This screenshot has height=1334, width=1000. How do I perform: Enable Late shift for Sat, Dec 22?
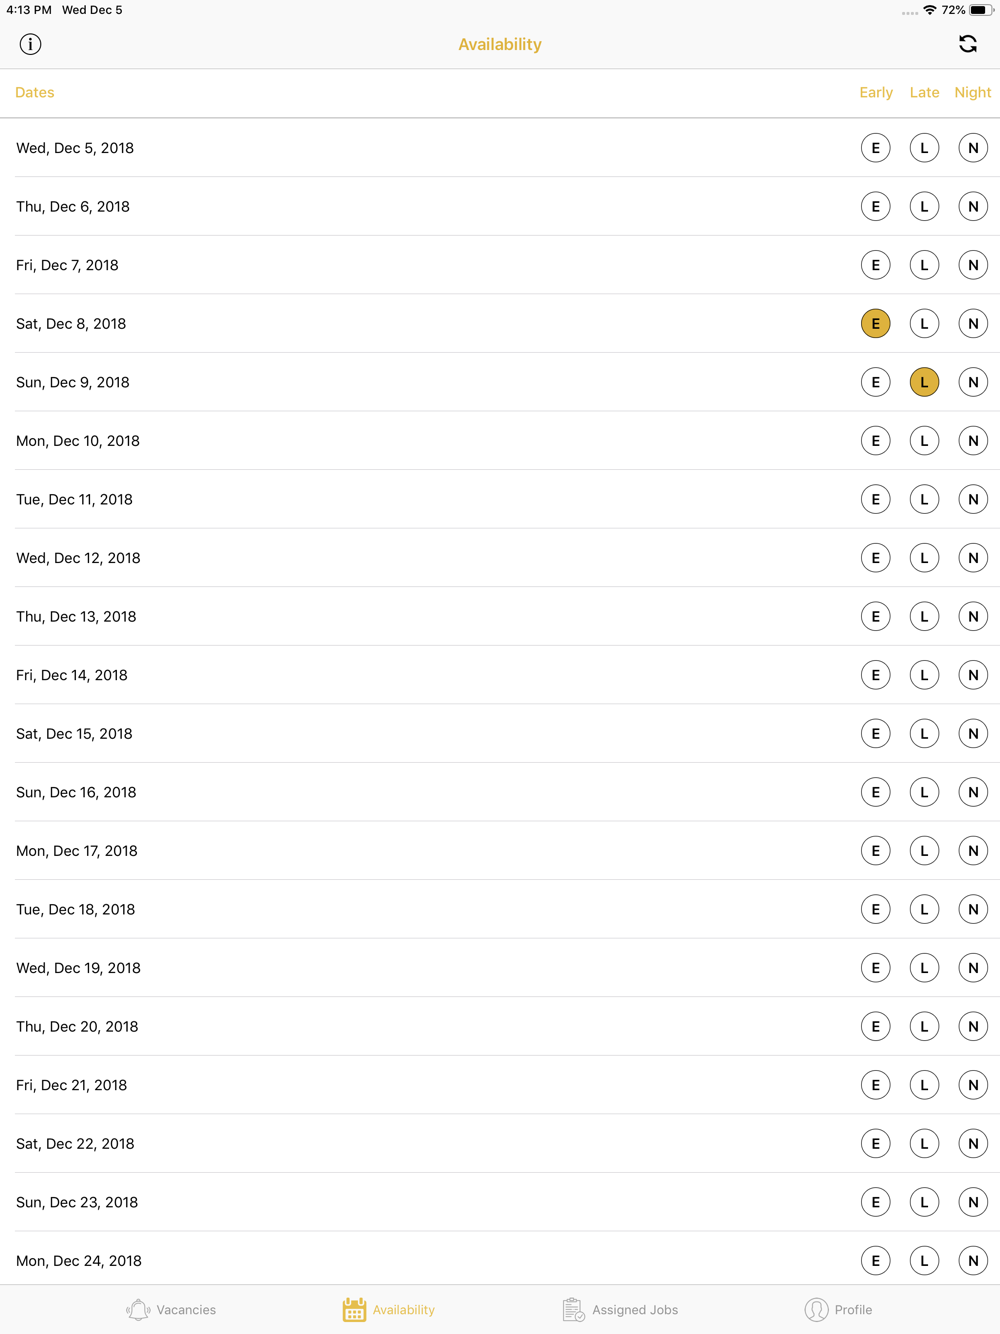[924, 1144]
